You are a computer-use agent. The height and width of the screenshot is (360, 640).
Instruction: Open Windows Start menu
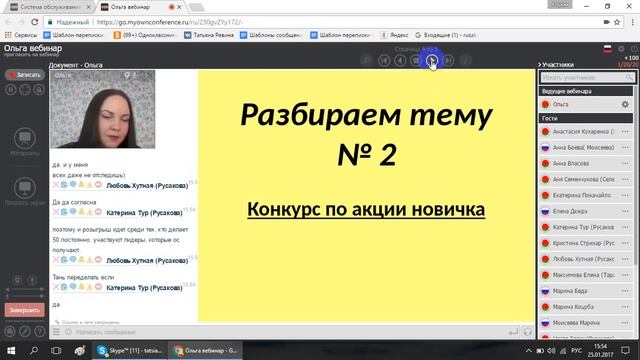pyautogui.click(x=11, y=351)
